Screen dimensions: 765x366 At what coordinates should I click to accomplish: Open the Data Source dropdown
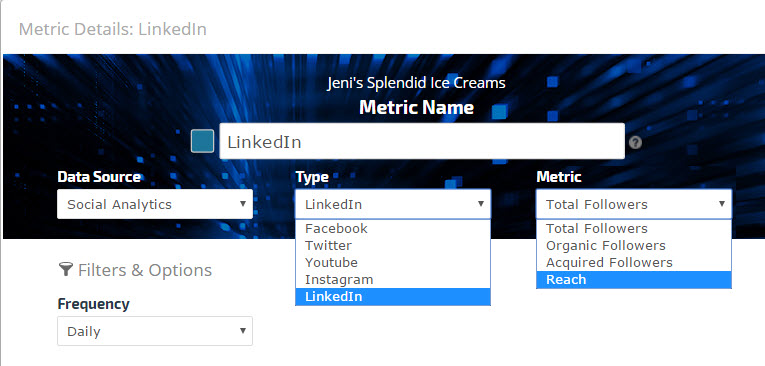[155, 204]
